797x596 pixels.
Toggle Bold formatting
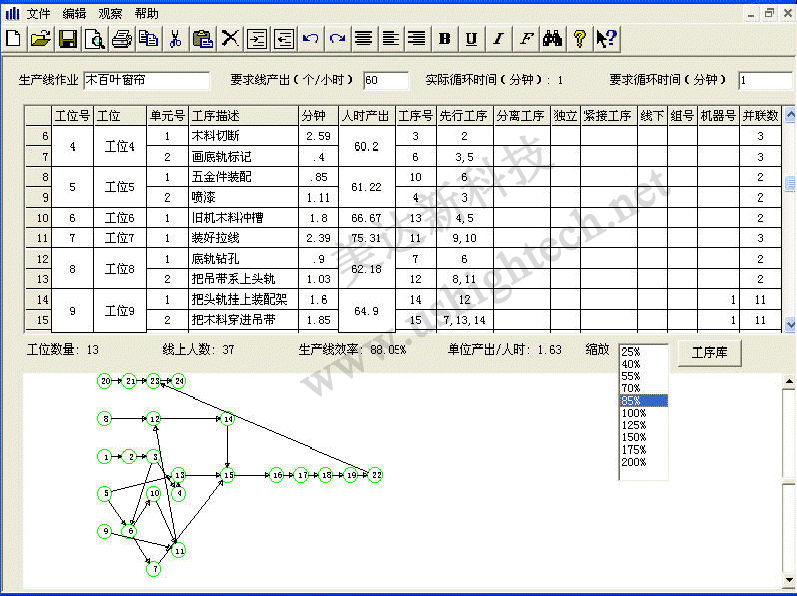[x=445, y=39]
